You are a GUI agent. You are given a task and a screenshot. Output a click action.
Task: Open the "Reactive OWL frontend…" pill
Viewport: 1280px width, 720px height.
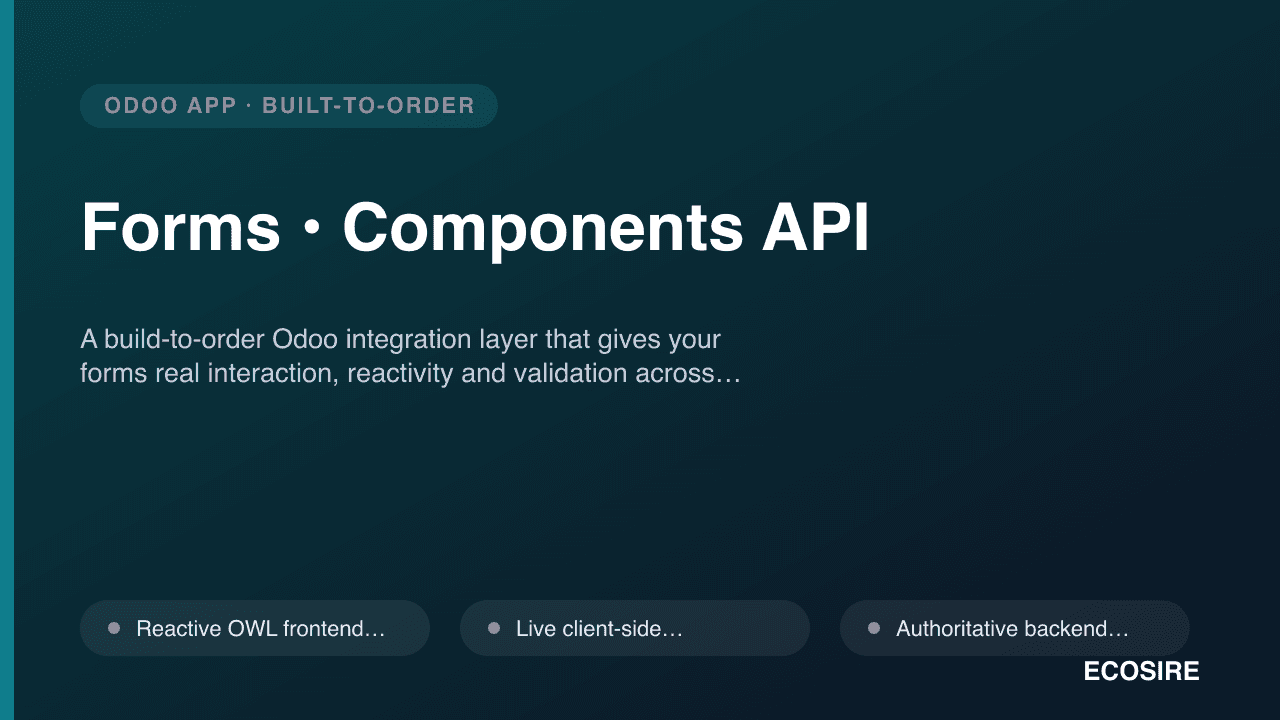pyautogui.click(x=255, y=628)
